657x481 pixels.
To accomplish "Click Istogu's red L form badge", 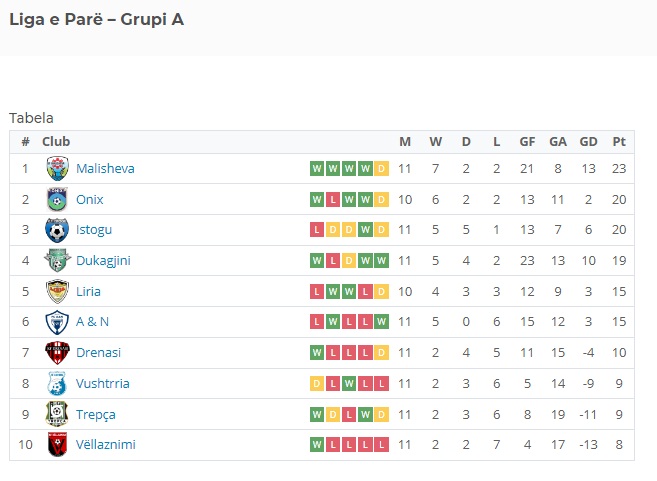I will [x=317, y=230].
